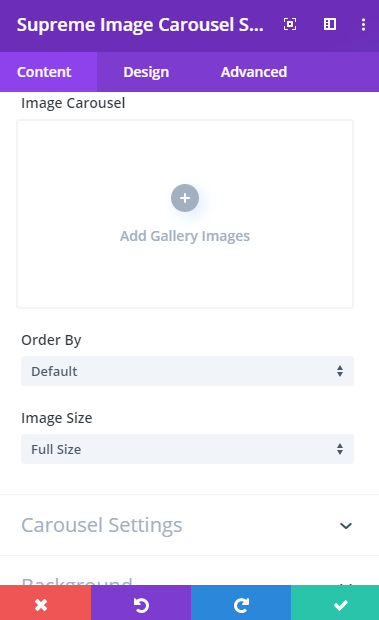Click the Add Gallery Images text
This screenshot has height=620, width=379.
click(x=185, y=236)
